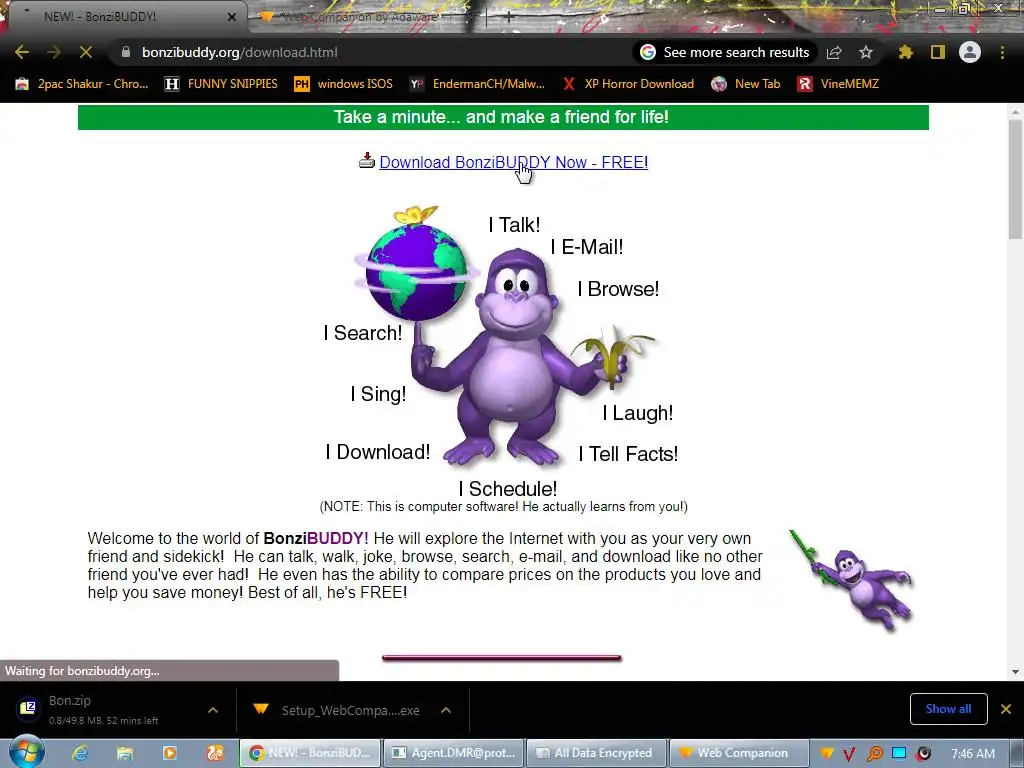Bookmark this page with the star icon
The height and width of the screenshot is (768, 1024).
pos(866,52)
